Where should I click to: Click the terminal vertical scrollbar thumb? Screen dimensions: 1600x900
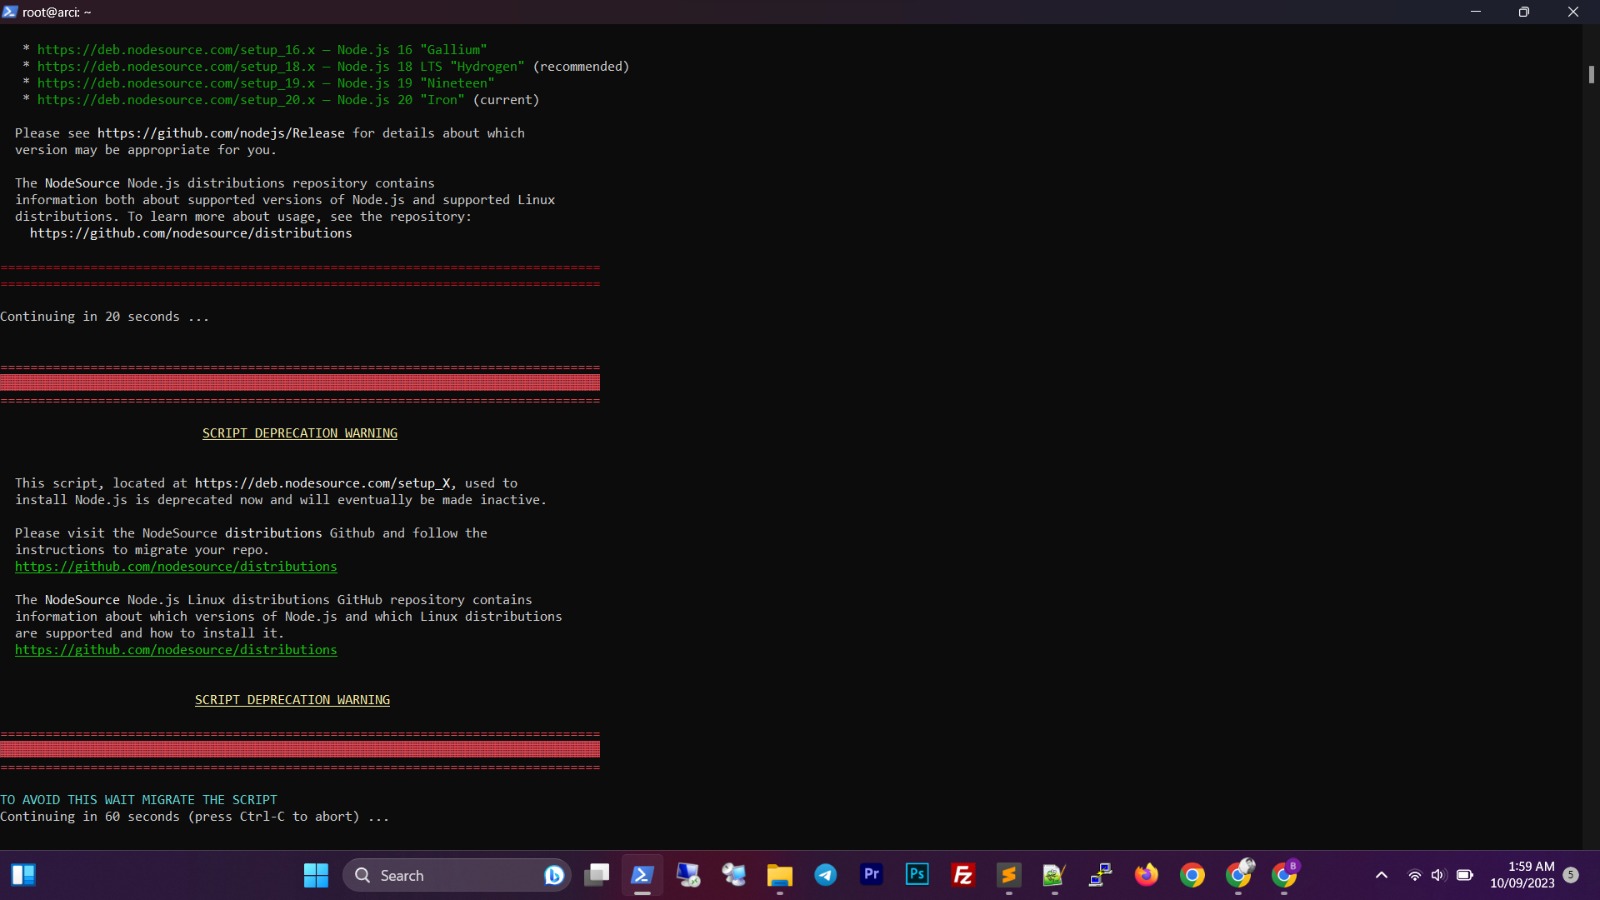click(x=1590, y=75)
